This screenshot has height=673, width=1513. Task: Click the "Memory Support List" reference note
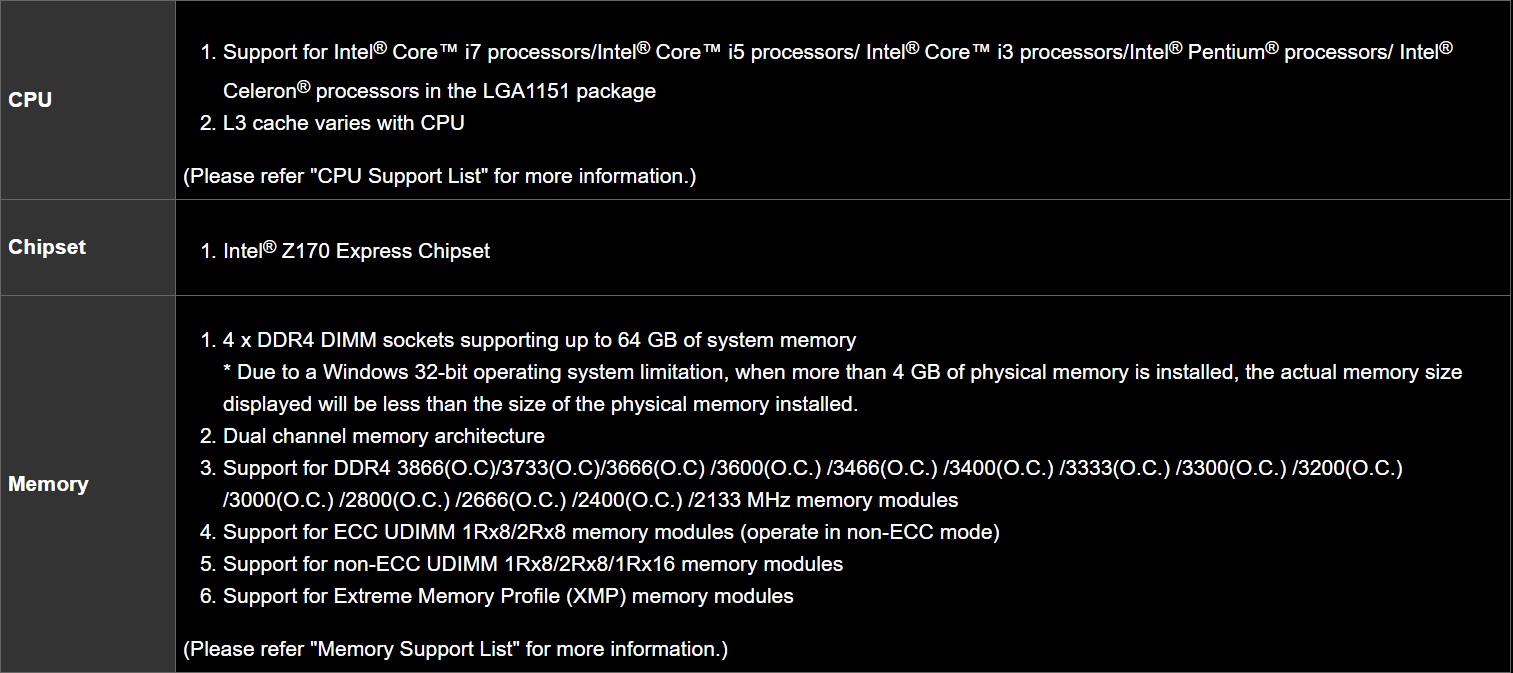[x=455, y=649]
